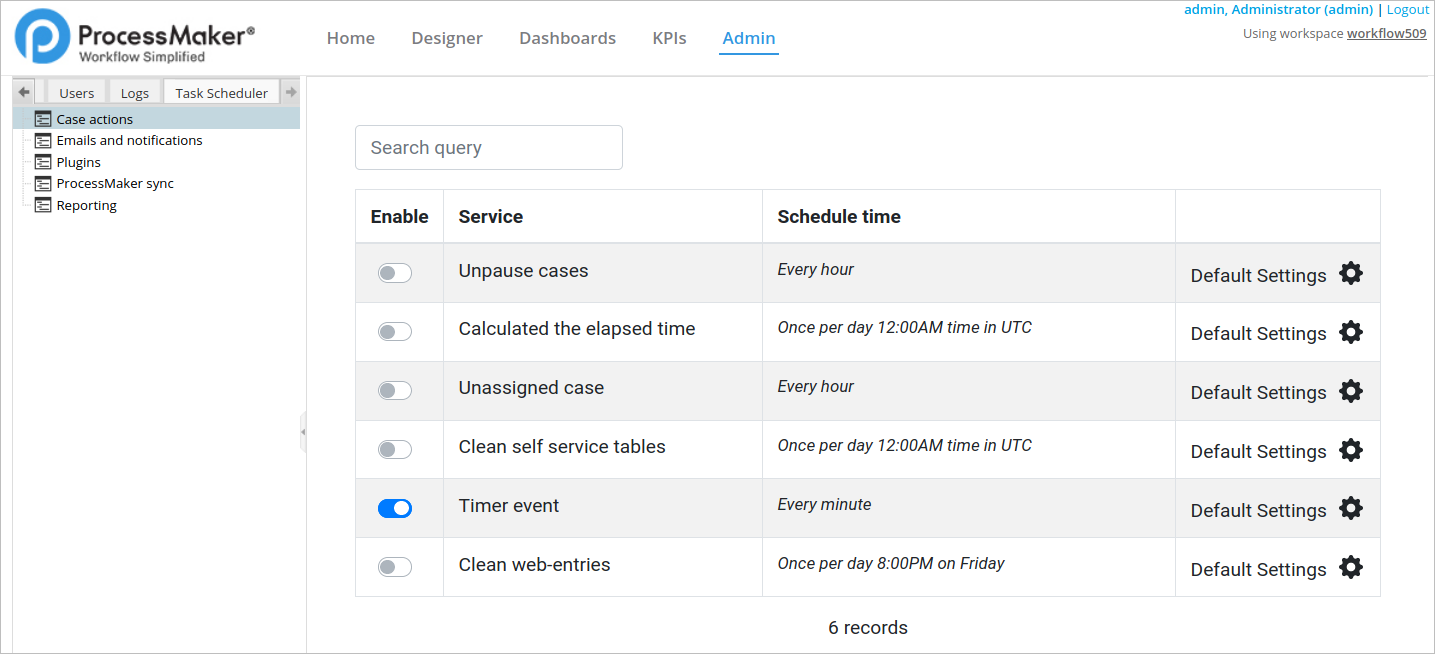Click the Search query input field
1435x654 pixels.
pos(488,148)
